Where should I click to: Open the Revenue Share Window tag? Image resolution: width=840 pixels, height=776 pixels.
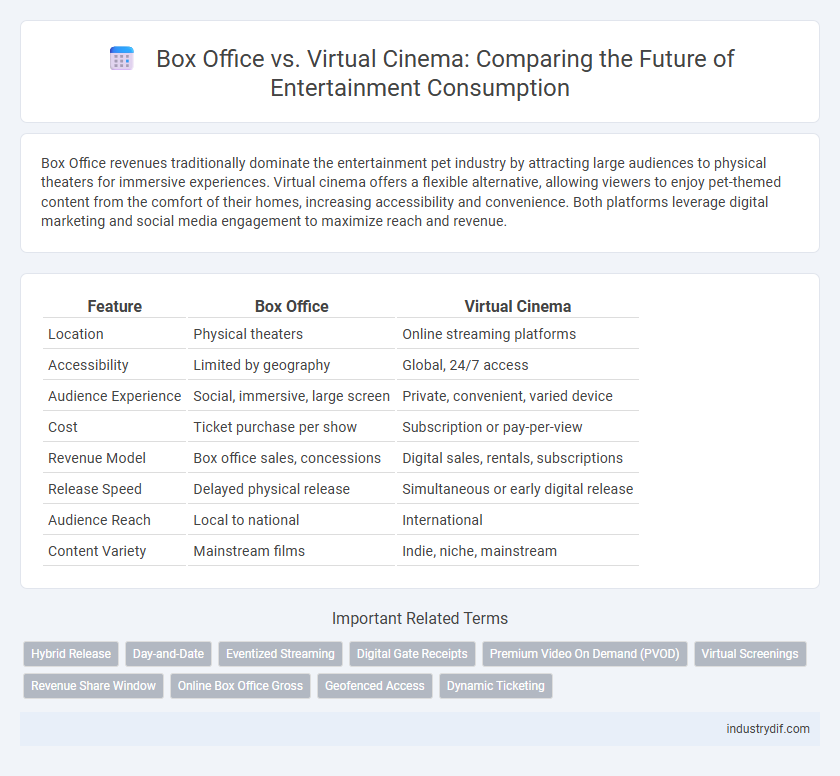[93, 686]
